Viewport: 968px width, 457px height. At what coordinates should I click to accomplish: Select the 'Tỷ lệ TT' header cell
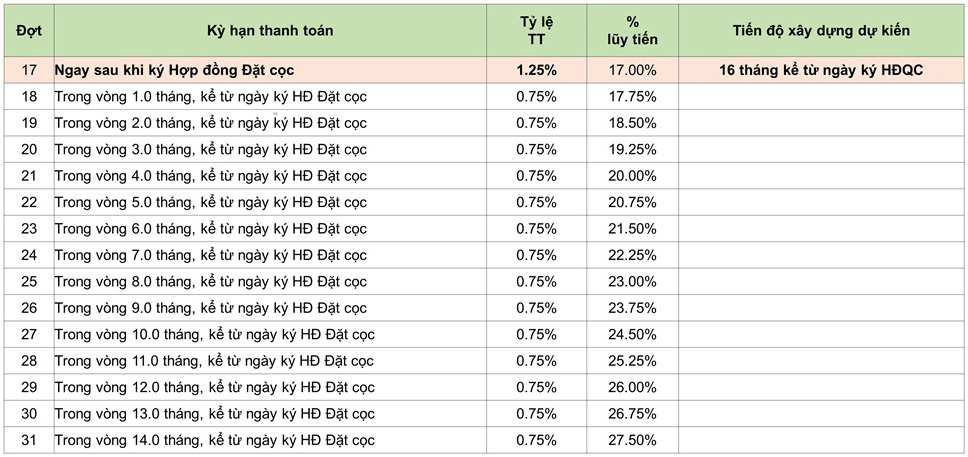pyautogui.click(x=536, y=31)
